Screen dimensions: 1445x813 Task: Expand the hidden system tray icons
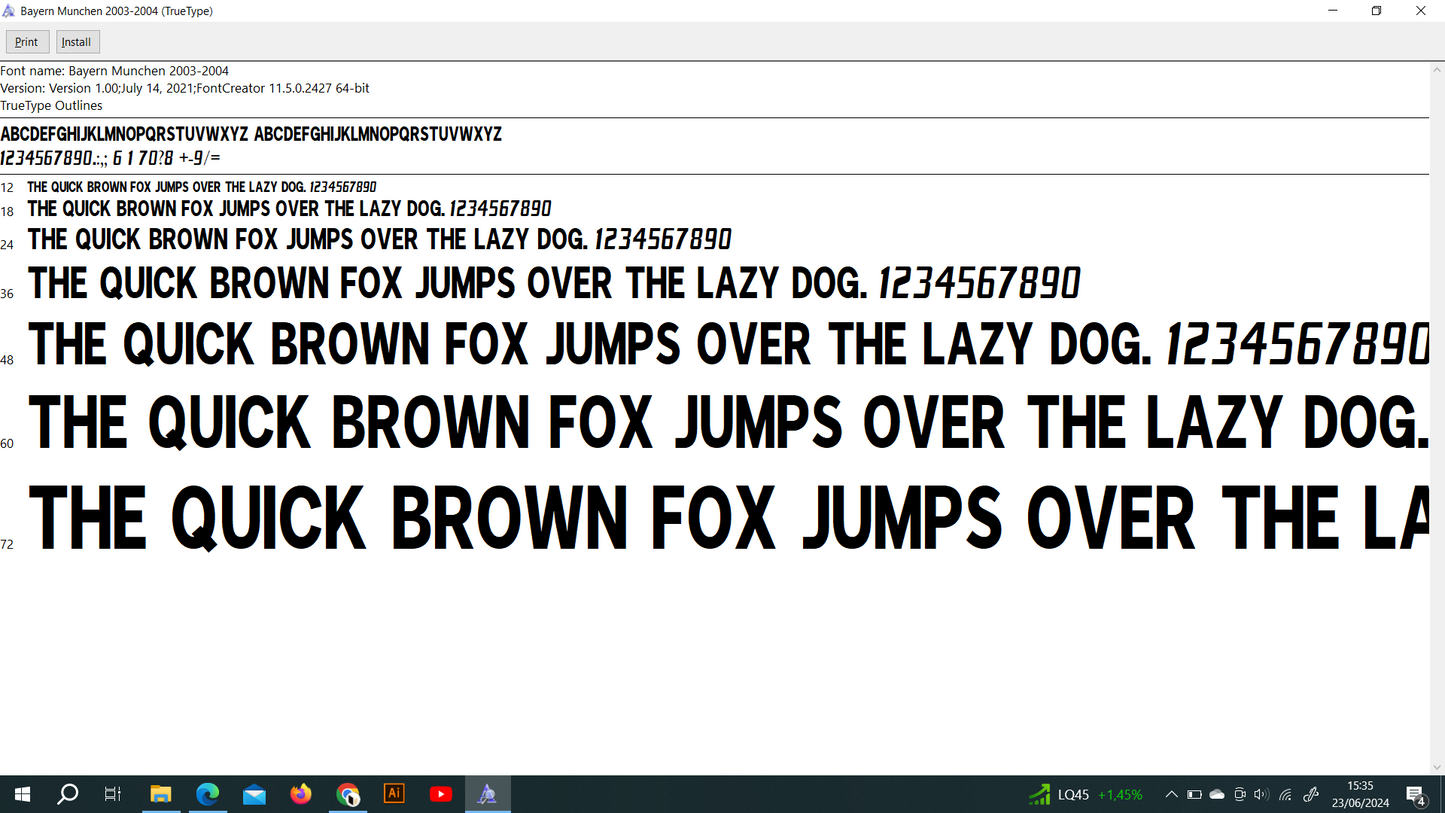(x=1171, y=794)
